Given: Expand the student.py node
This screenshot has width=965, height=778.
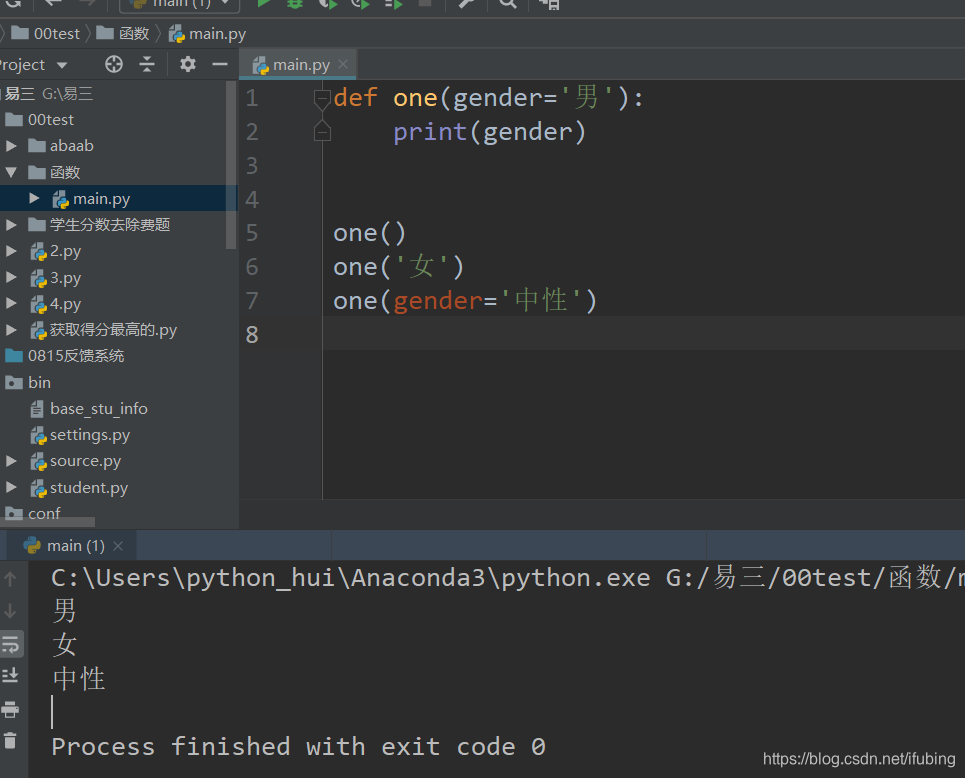Looking at the screenshot, I should (11, 487).
